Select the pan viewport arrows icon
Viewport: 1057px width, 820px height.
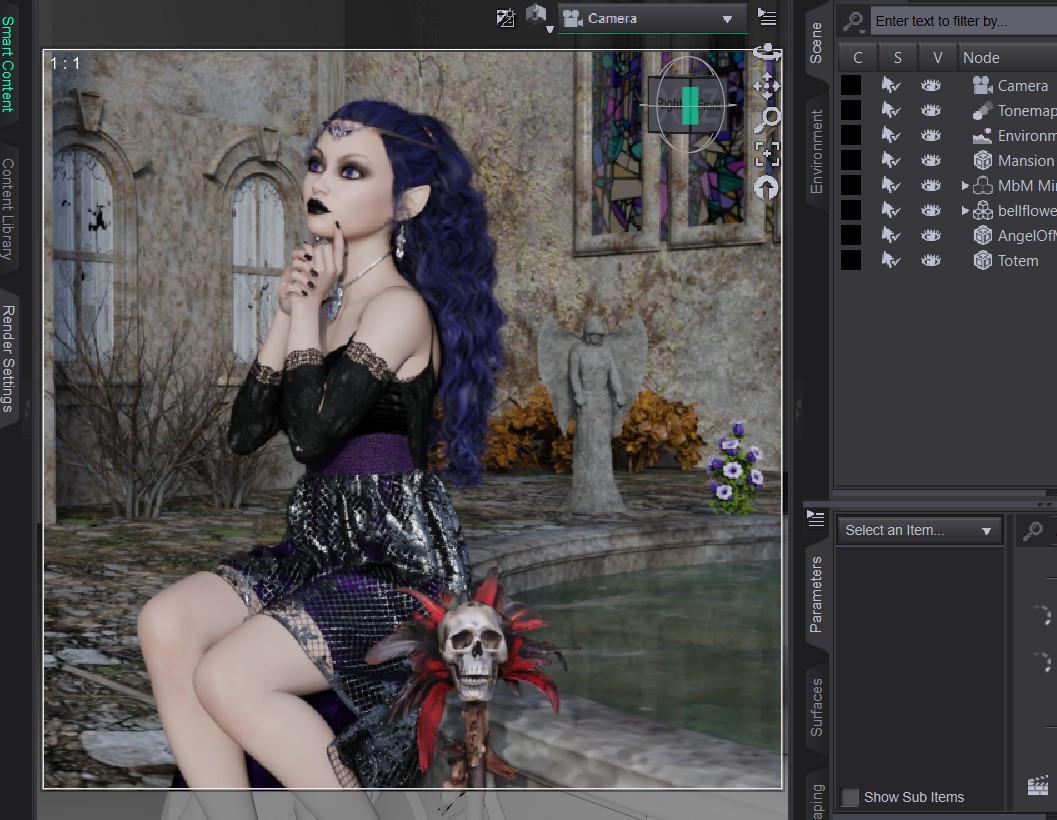[766, 86]
